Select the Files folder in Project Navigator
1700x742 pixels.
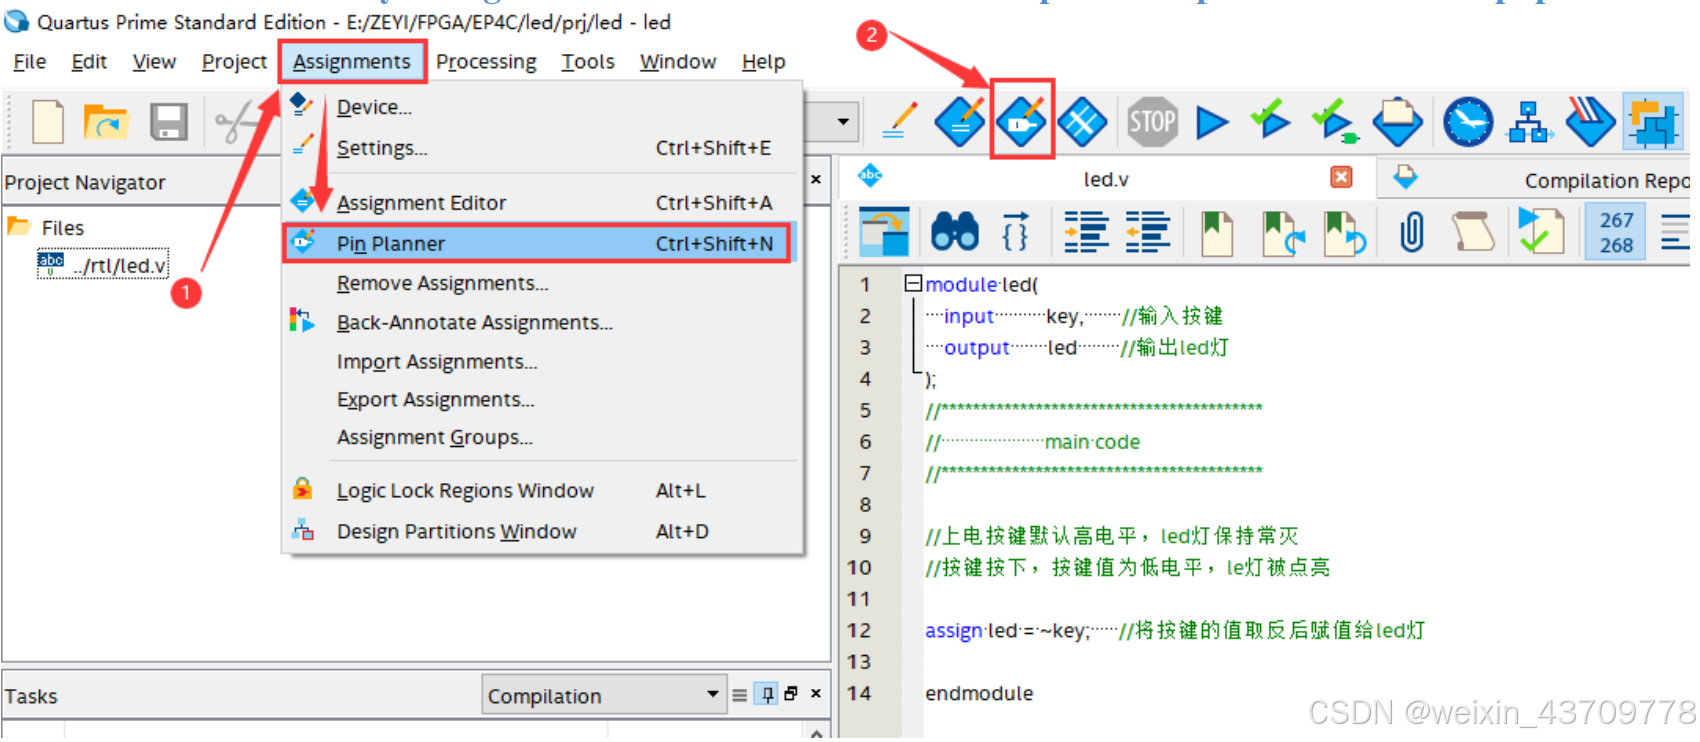pos(47,227)
